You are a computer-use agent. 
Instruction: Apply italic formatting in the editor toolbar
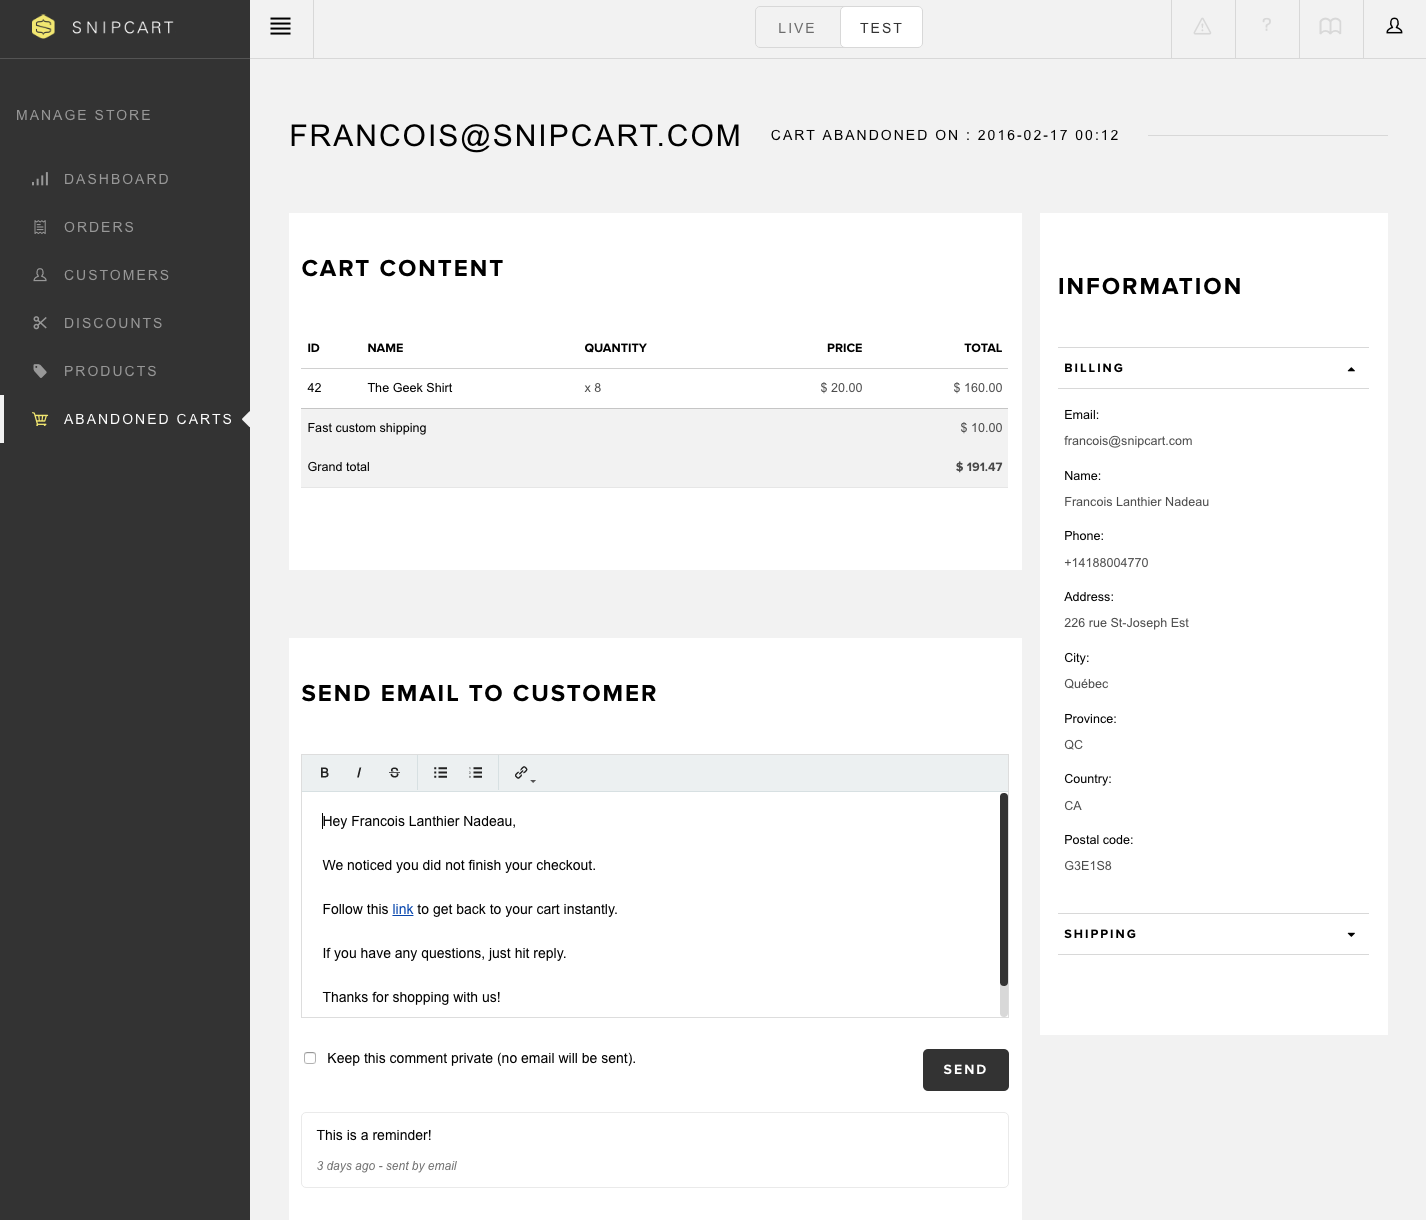(359, 773)
